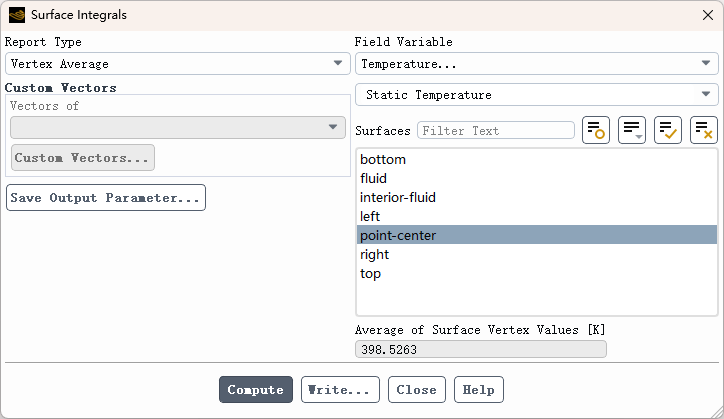The image size is (724, 419).
Task: Select all surfaces with the checkmark icon
Action: (x=668, y=130)
